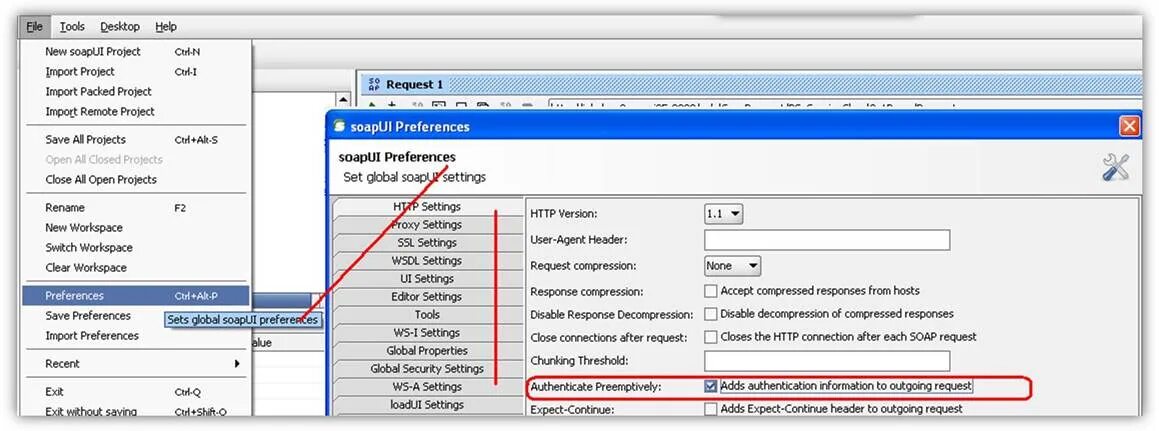Viewport: 1159px width, 431px height.
Task: Open the Help menu
Action: pos(166,27)
